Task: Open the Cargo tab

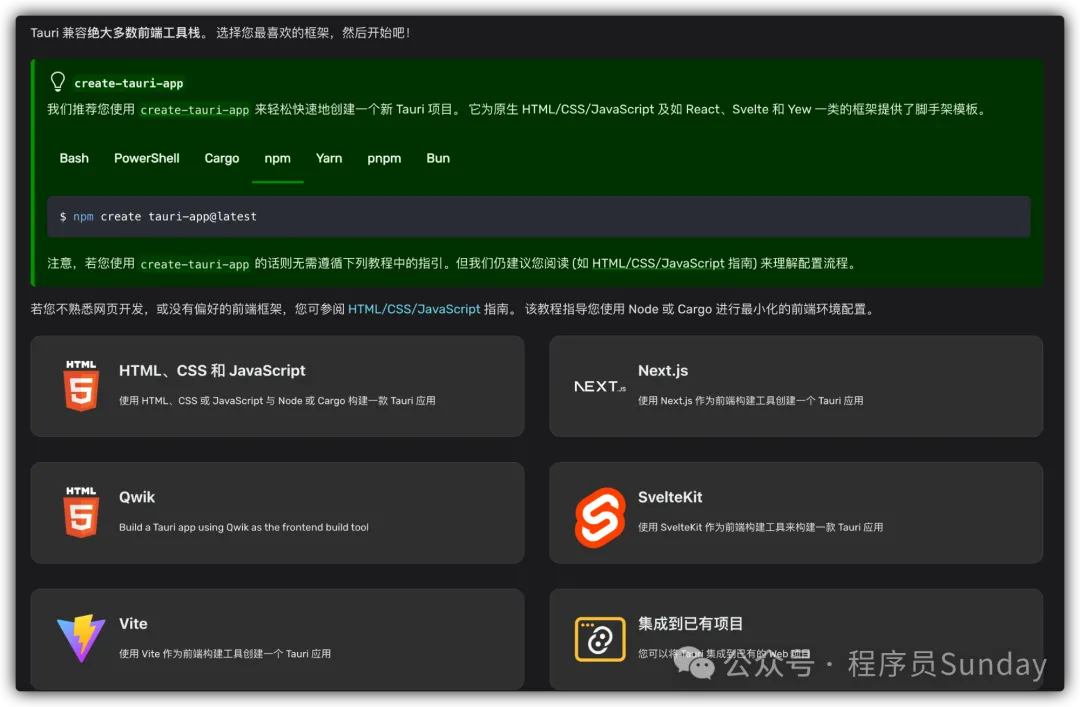Action: pos(222,158)
